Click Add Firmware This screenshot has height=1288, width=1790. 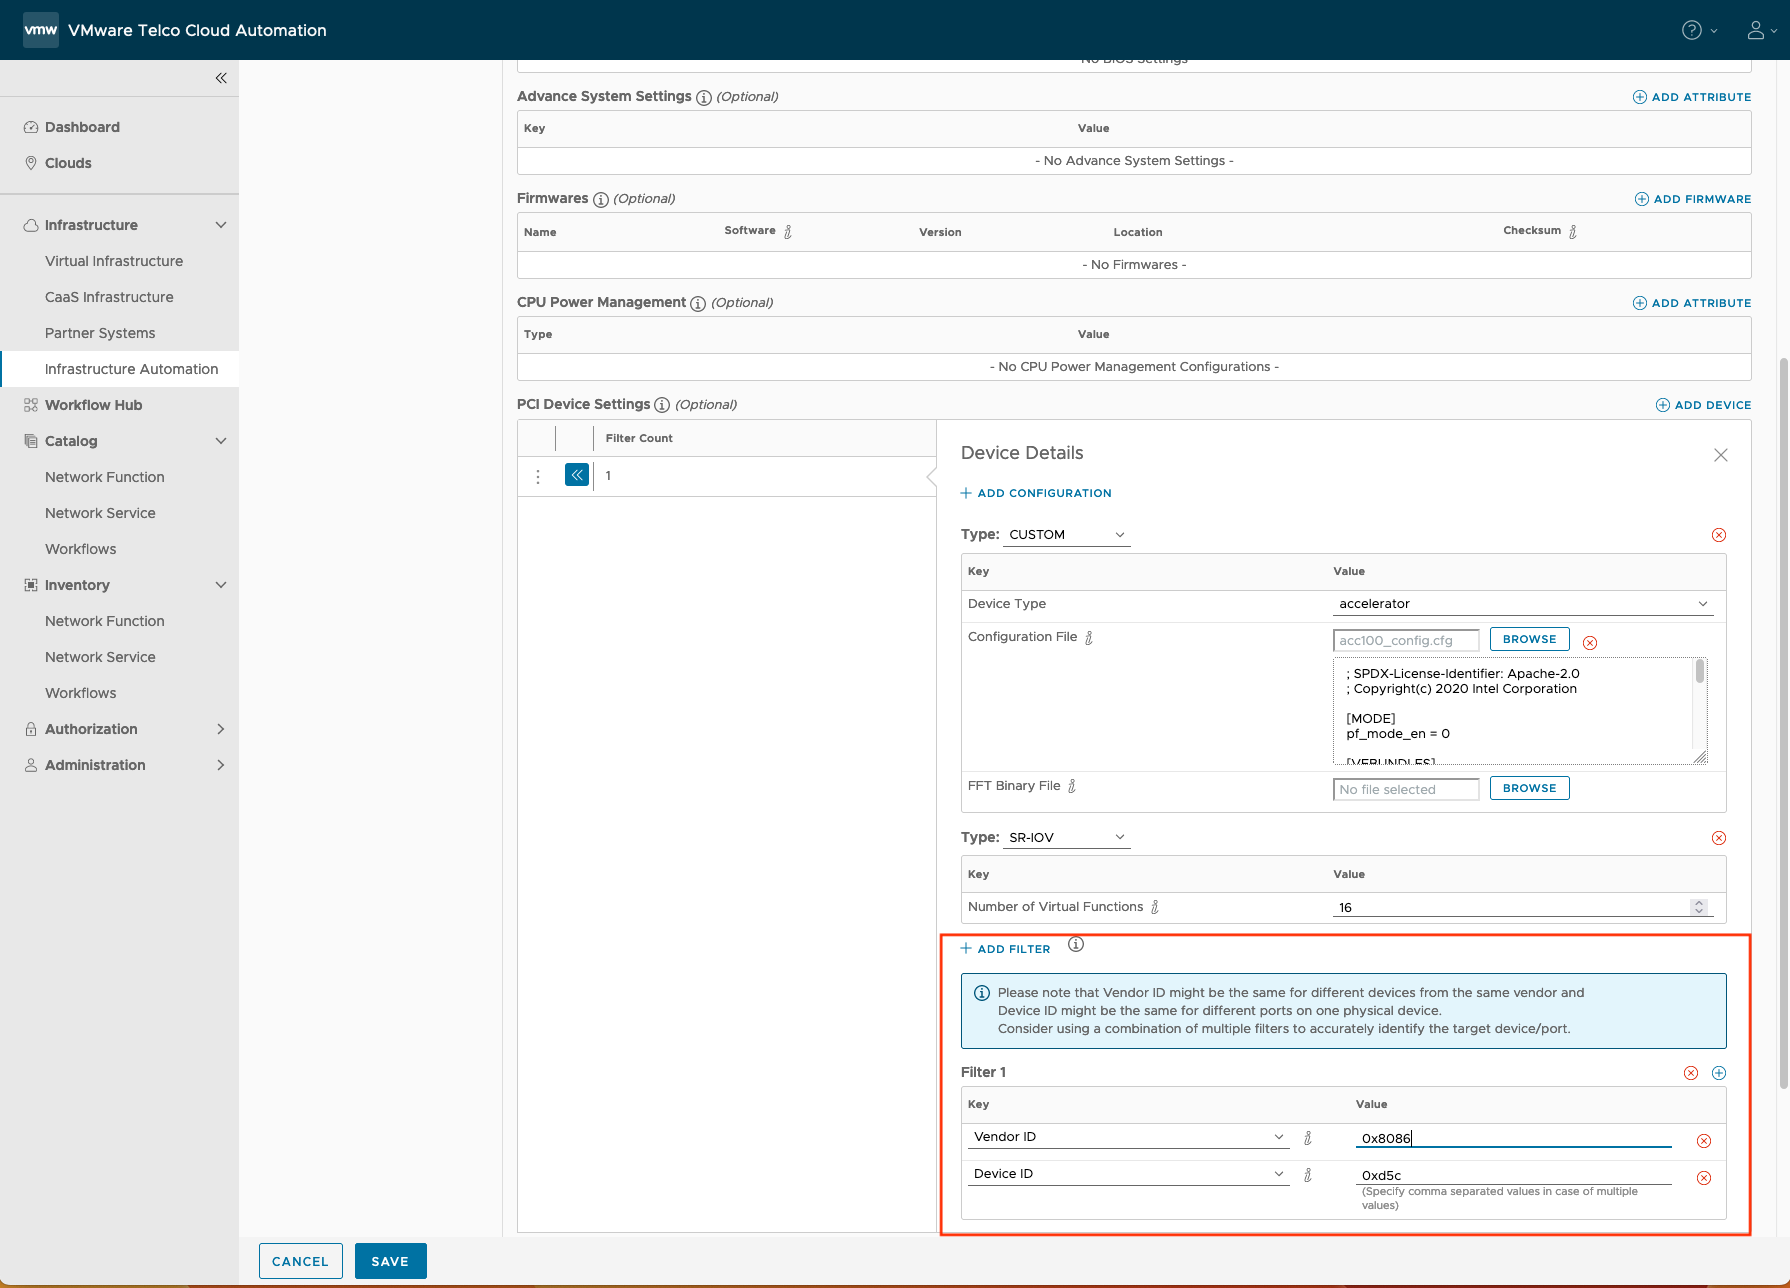1693,199
